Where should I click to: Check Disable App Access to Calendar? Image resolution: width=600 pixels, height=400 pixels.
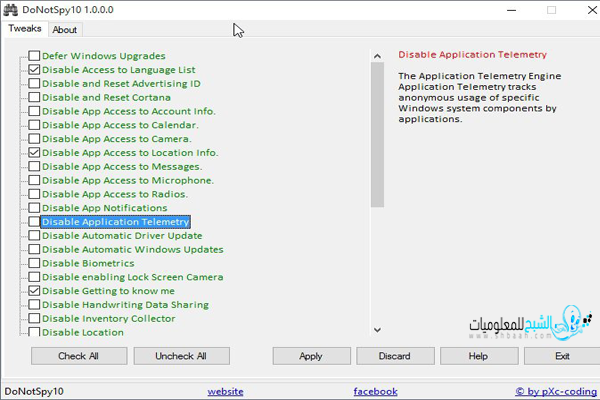[x=34, y=125]
